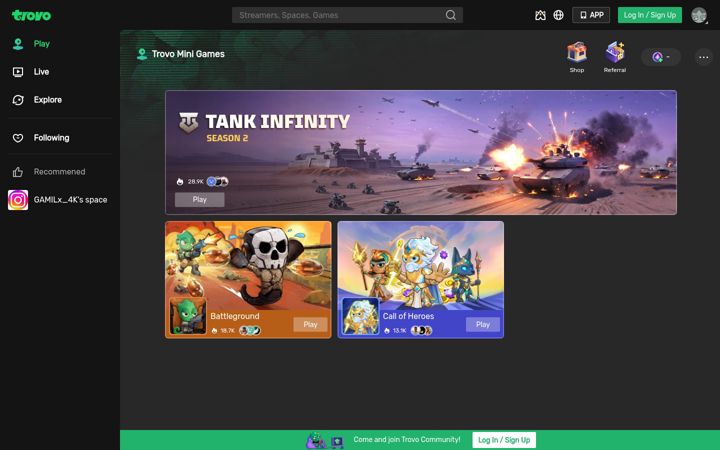Click the Tank Infinity logo emblem
The height and width of the screenshot is (450, 720).
pos(188,123)
